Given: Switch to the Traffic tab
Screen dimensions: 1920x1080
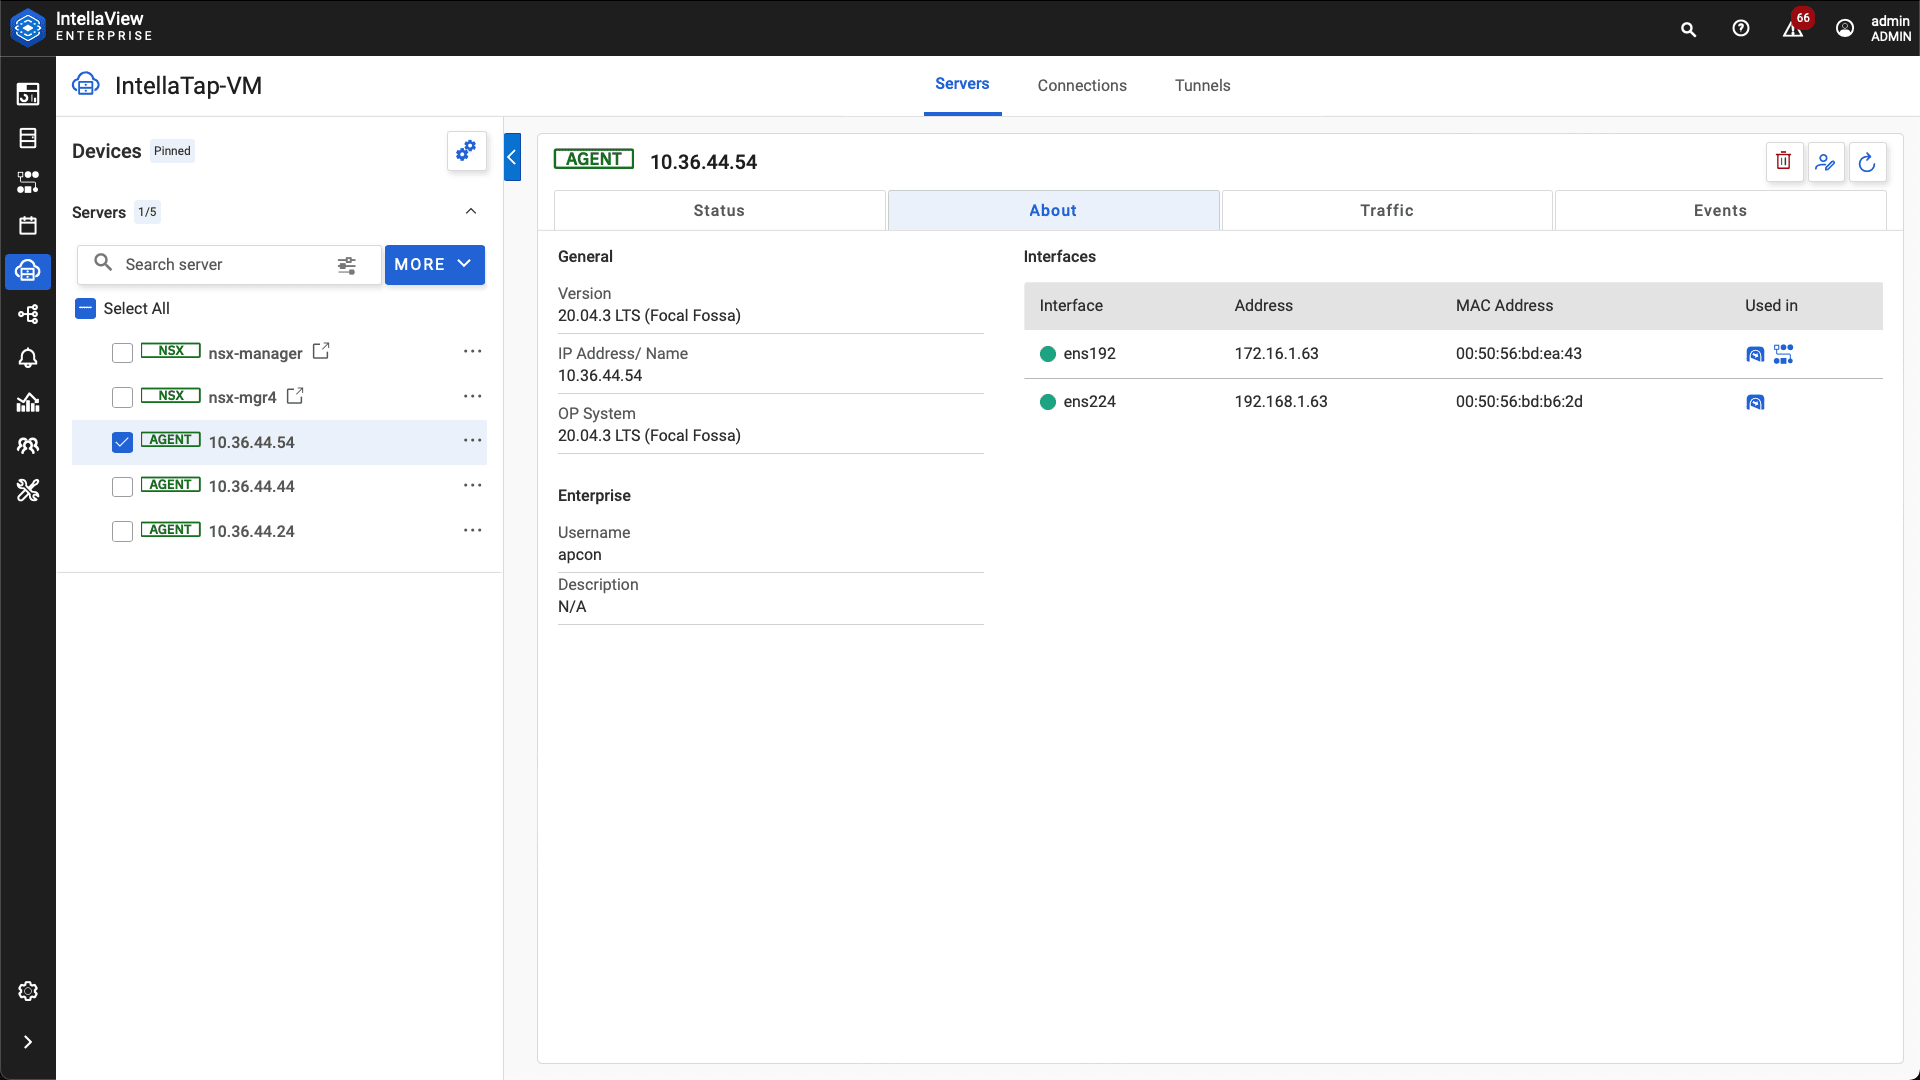Looking at the screenshot, I should (1386, 210).
